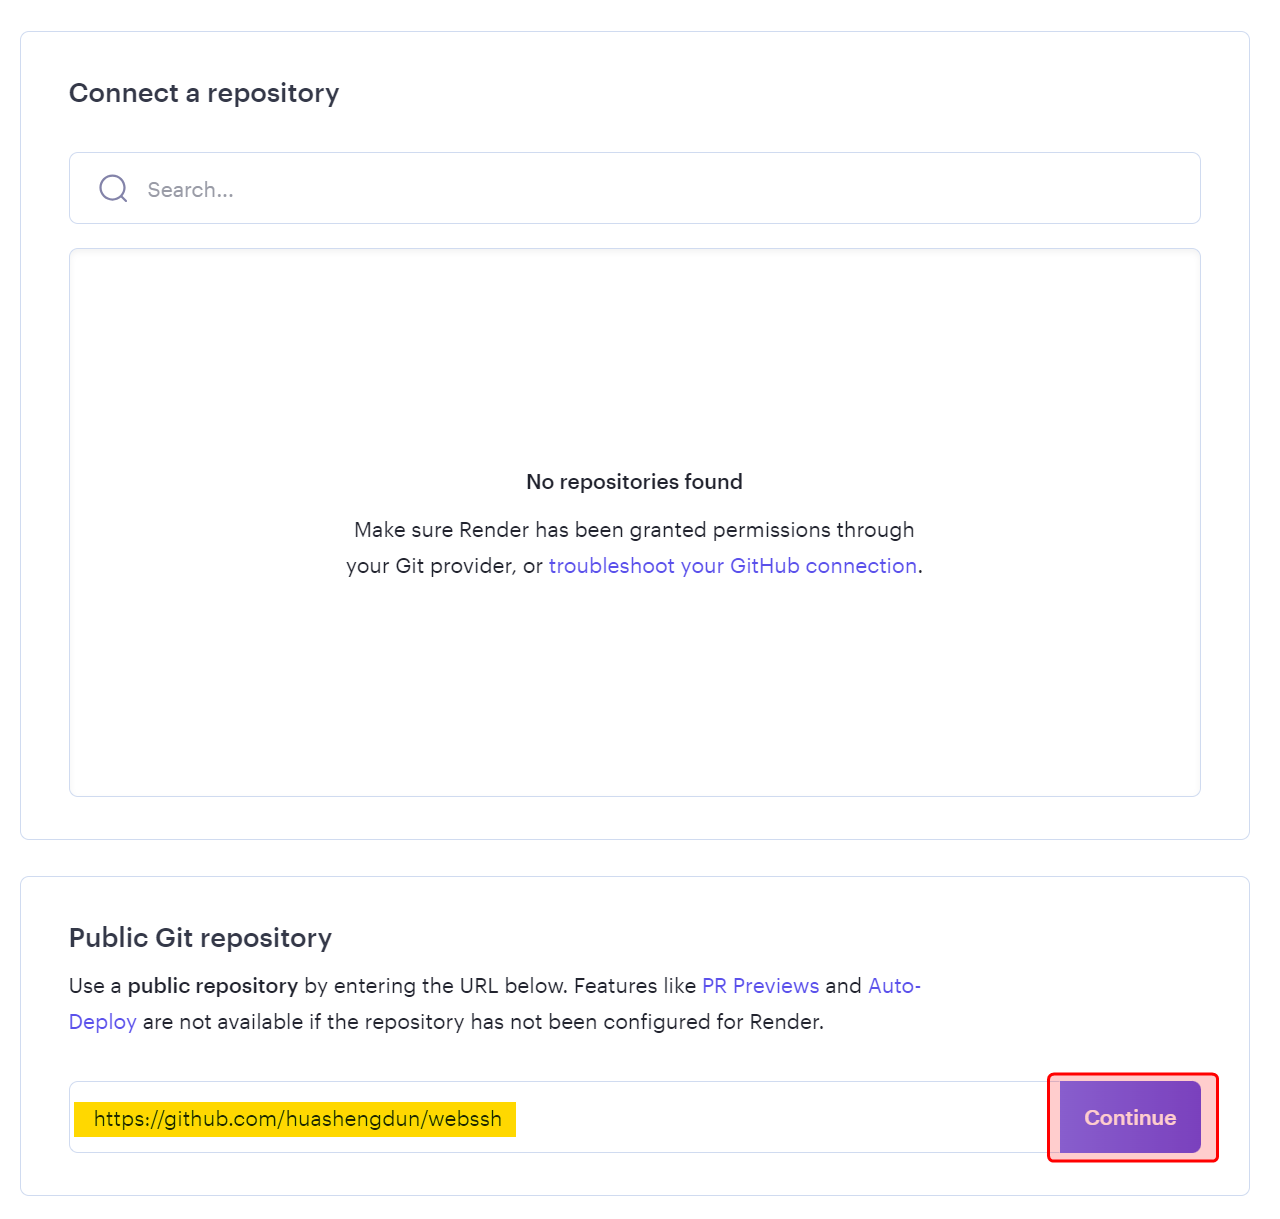Click the highlighted github.com/huashengdun/webssh URL text
Image resolution: width=1280 pixels, height=1219 pixels.
coord(297,1119)
